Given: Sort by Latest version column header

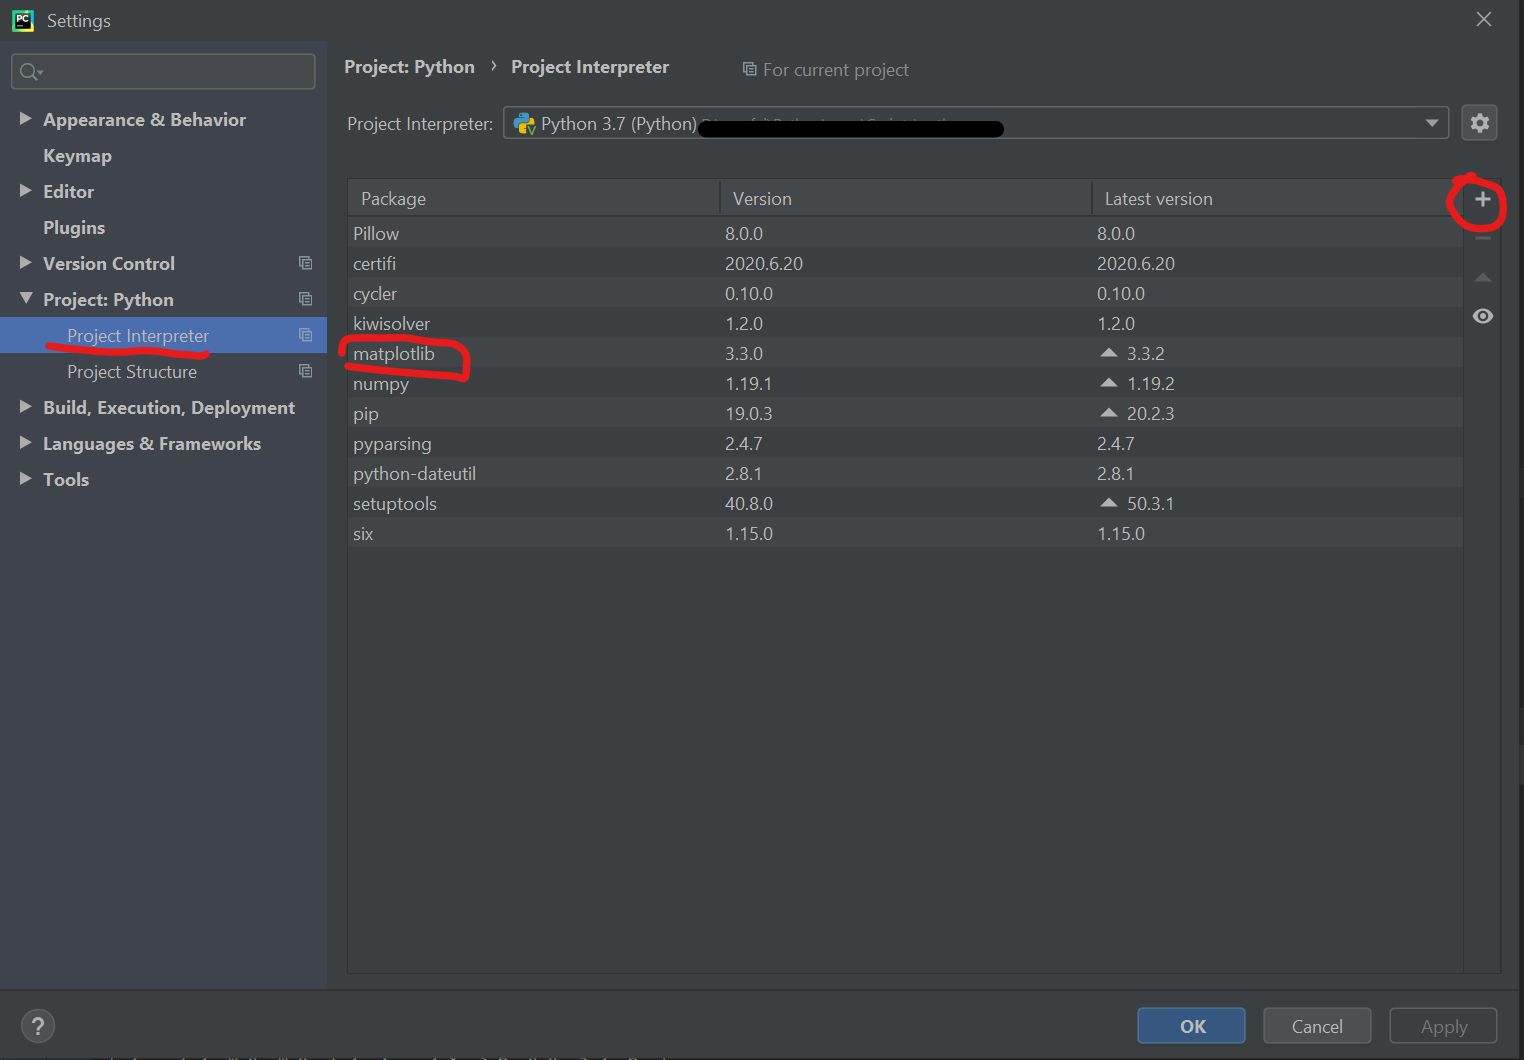Looking at the screenshot, I should 1277,198.
